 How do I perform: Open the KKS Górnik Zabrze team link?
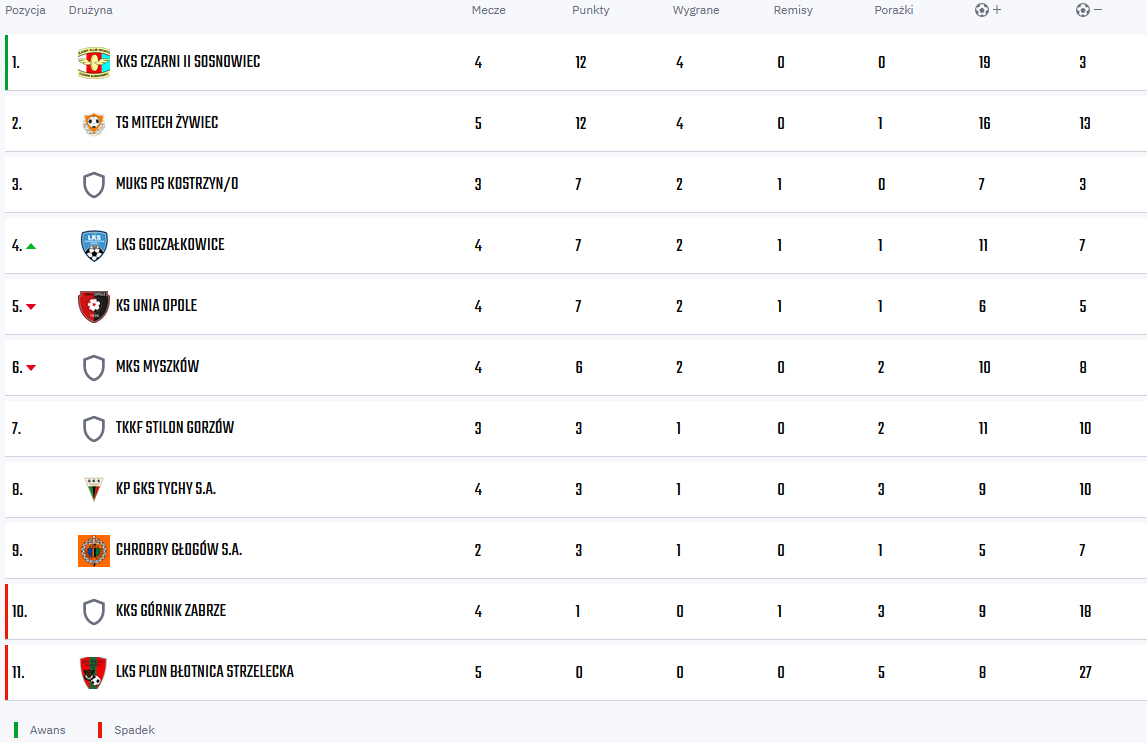click(170, 611)
